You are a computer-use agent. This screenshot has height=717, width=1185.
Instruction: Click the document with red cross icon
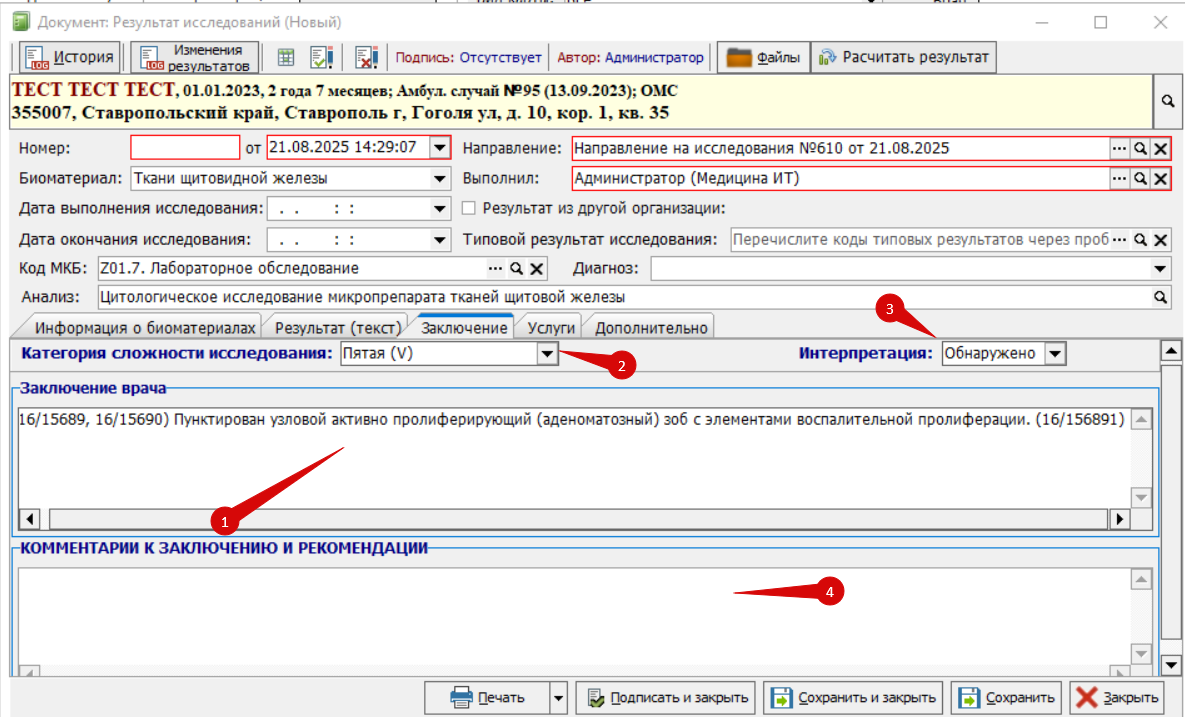[x=367, y=57]
